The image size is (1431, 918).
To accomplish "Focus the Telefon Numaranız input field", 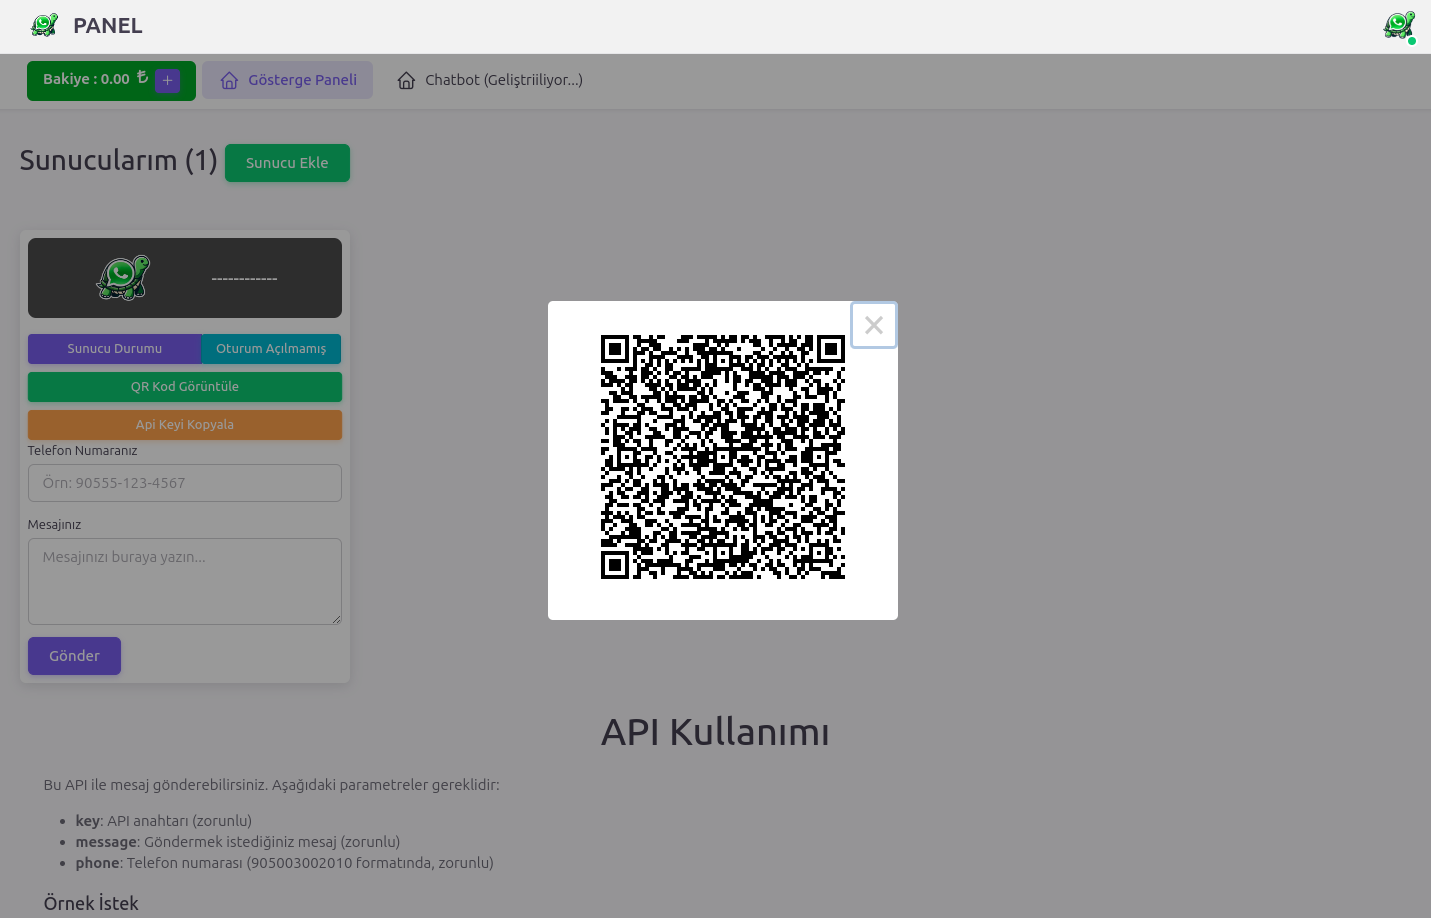I will pyautogui.click(x=185, y=483).
